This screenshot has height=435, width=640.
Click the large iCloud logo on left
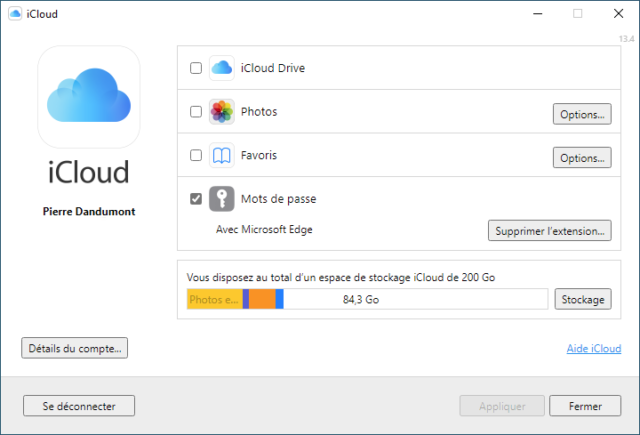pos(89,97)
